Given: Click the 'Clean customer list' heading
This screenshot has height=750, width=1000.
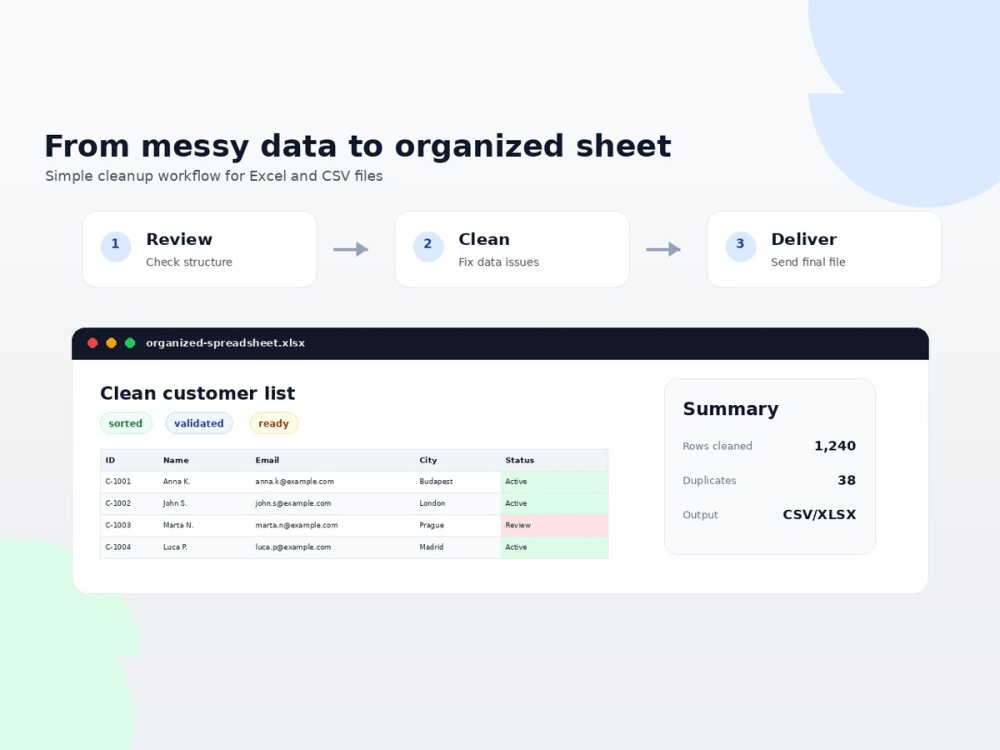Looking at the screenshot, I should [x=198, y=393].
